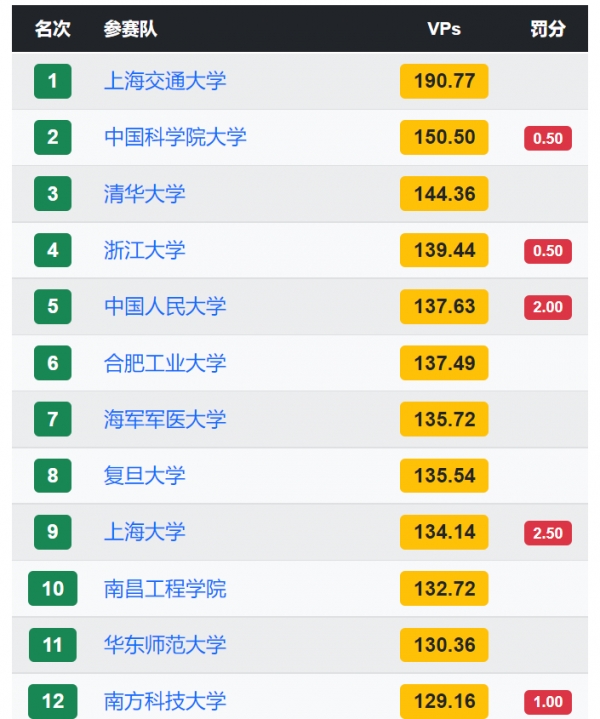Click the 罚分 column header
600x719 pixels.
coord(548,29)
